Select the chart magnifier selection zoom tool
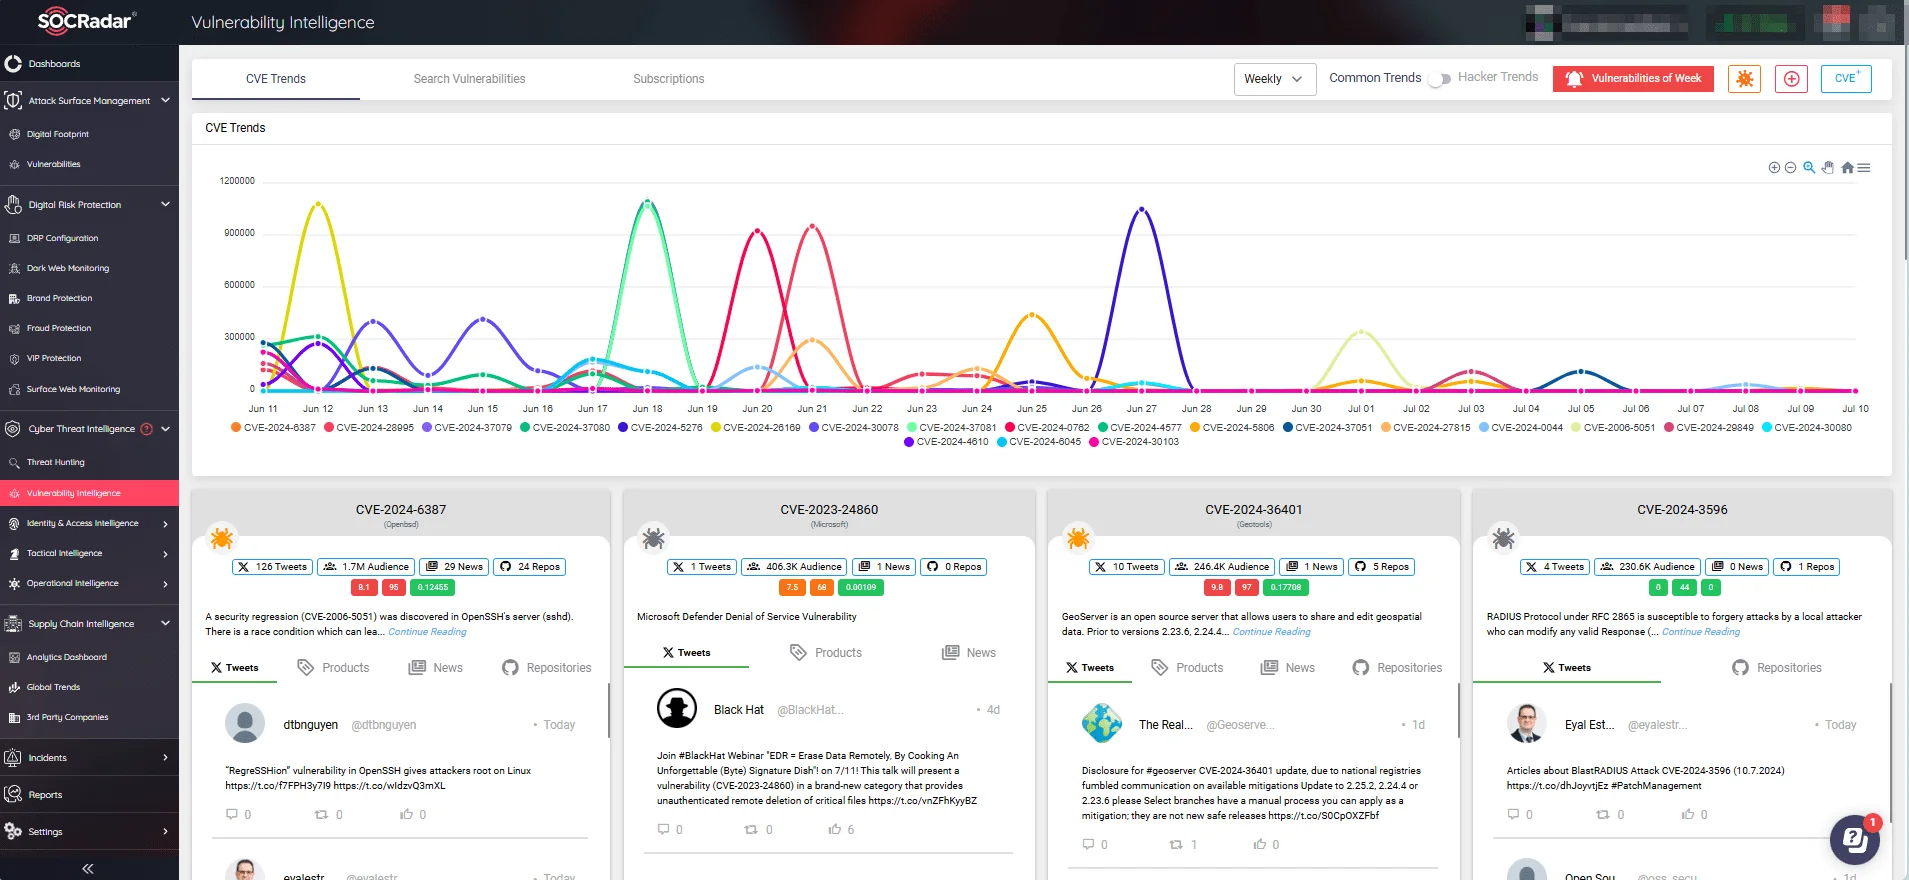 [x=1809, y=168]
